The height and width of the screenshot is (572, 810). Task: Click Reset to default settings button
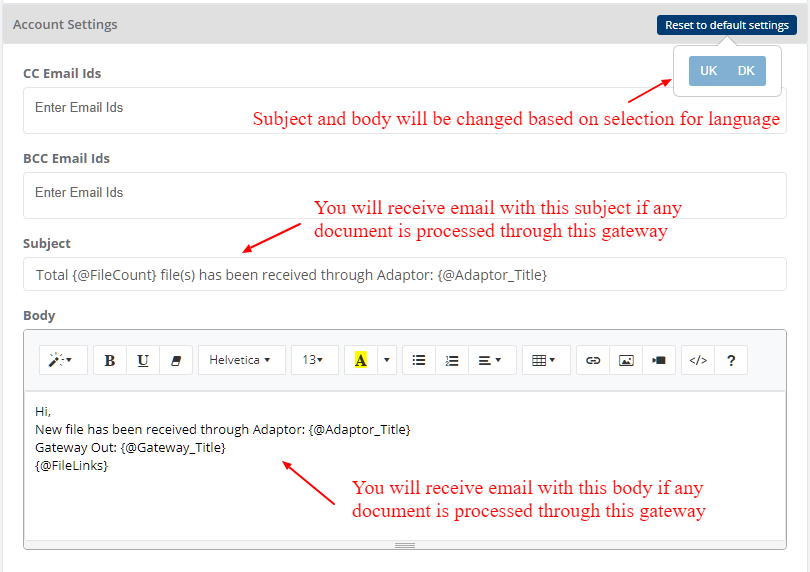pyautogui.click(x=727, y=25)
